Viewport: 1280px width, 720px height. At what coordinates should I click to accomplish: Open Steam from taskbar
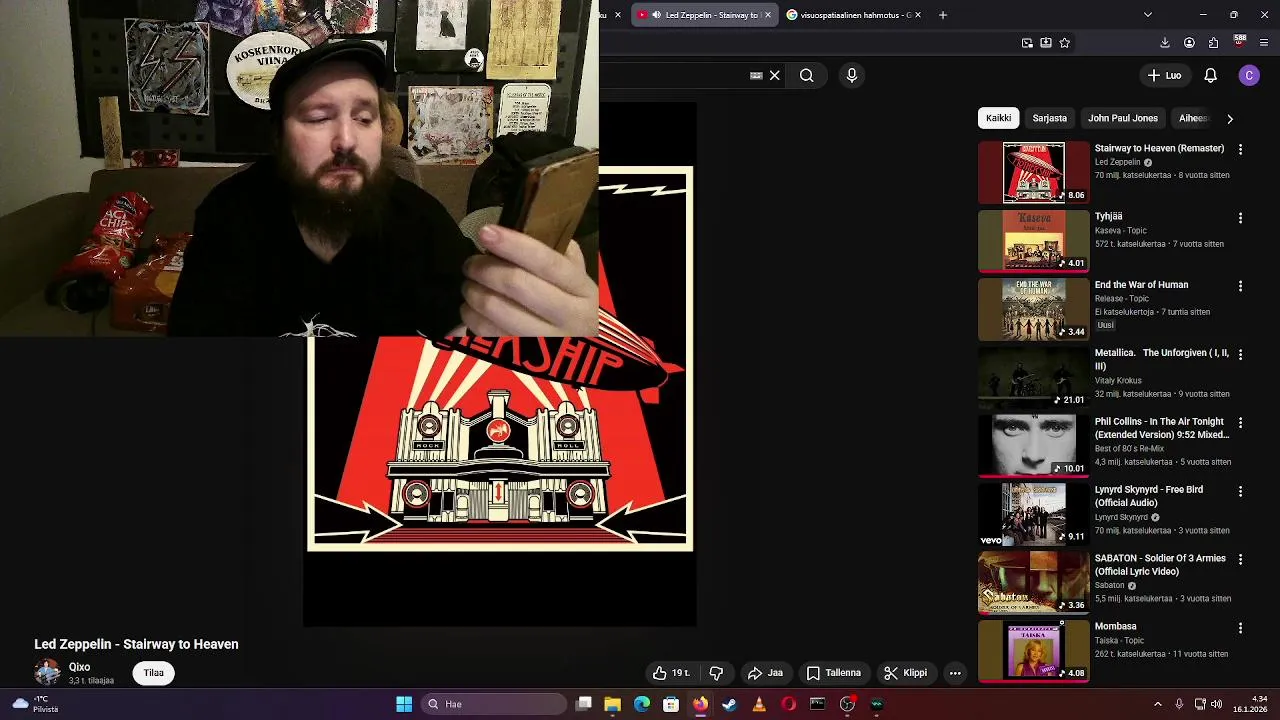pyautogui.click(x=730, y=704)
